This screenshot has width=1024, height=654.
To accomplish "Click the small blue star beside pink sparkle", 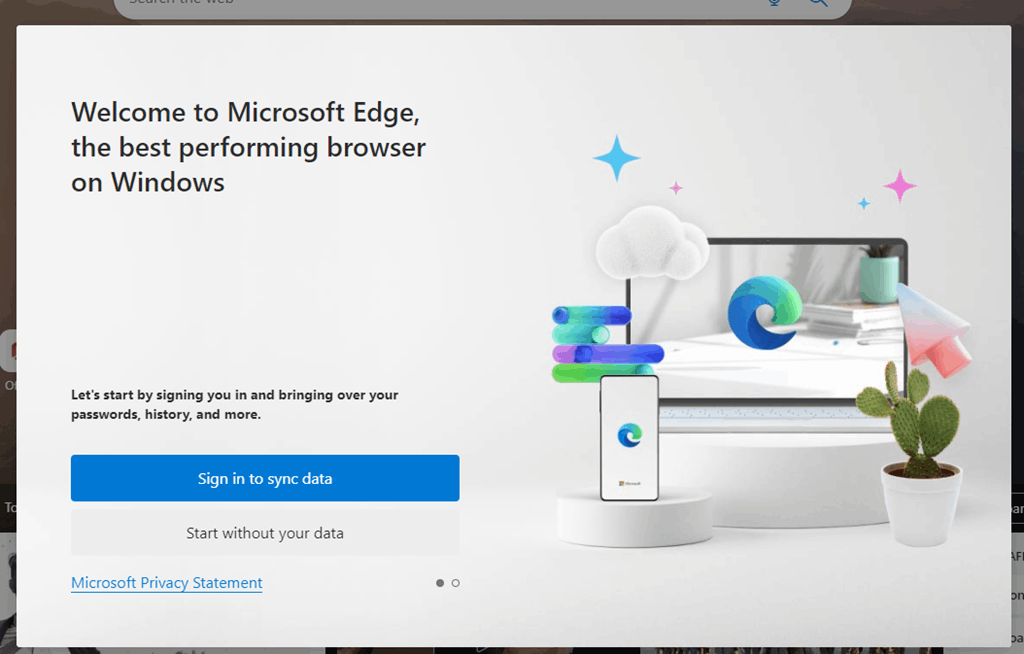I will point(864,203).
